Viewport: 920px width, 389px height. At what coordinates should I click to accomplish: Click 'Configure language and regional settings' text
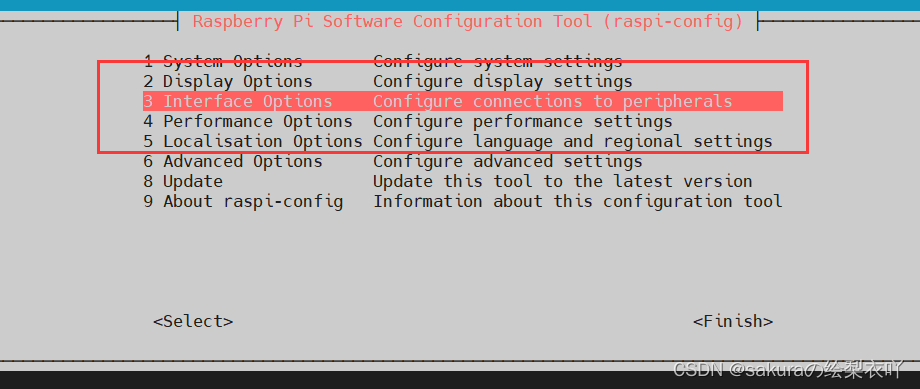(x=573, y=141)
